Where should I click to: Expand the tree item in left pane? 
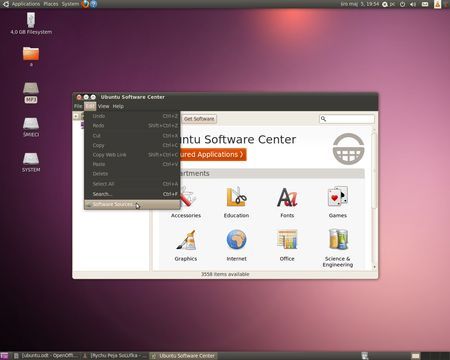click(x=76, y=116)
